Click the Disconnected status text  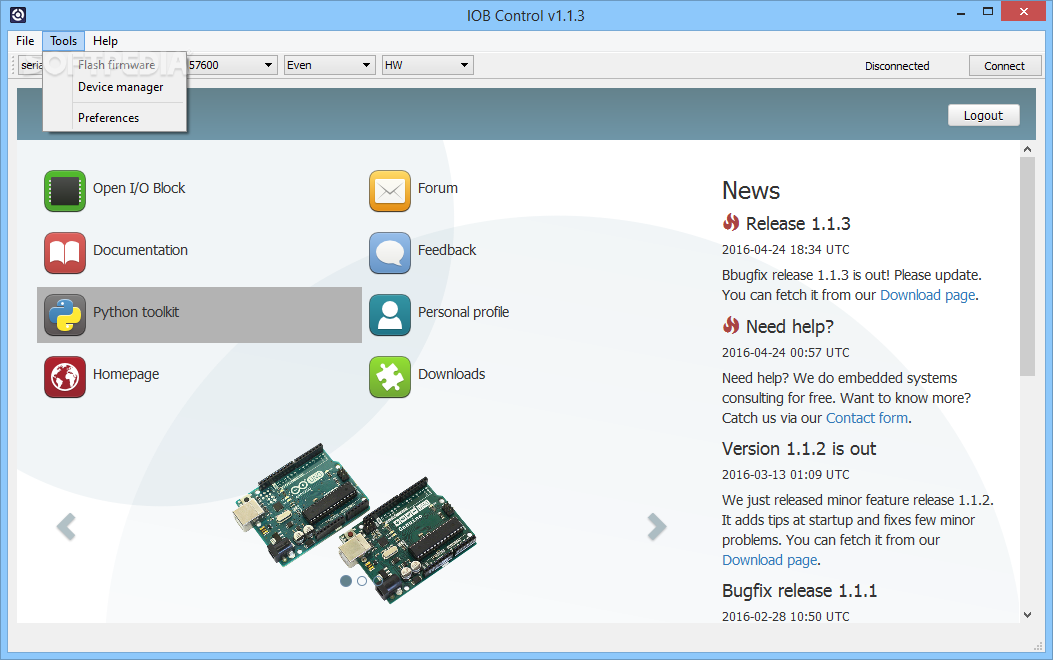point(897,66)
